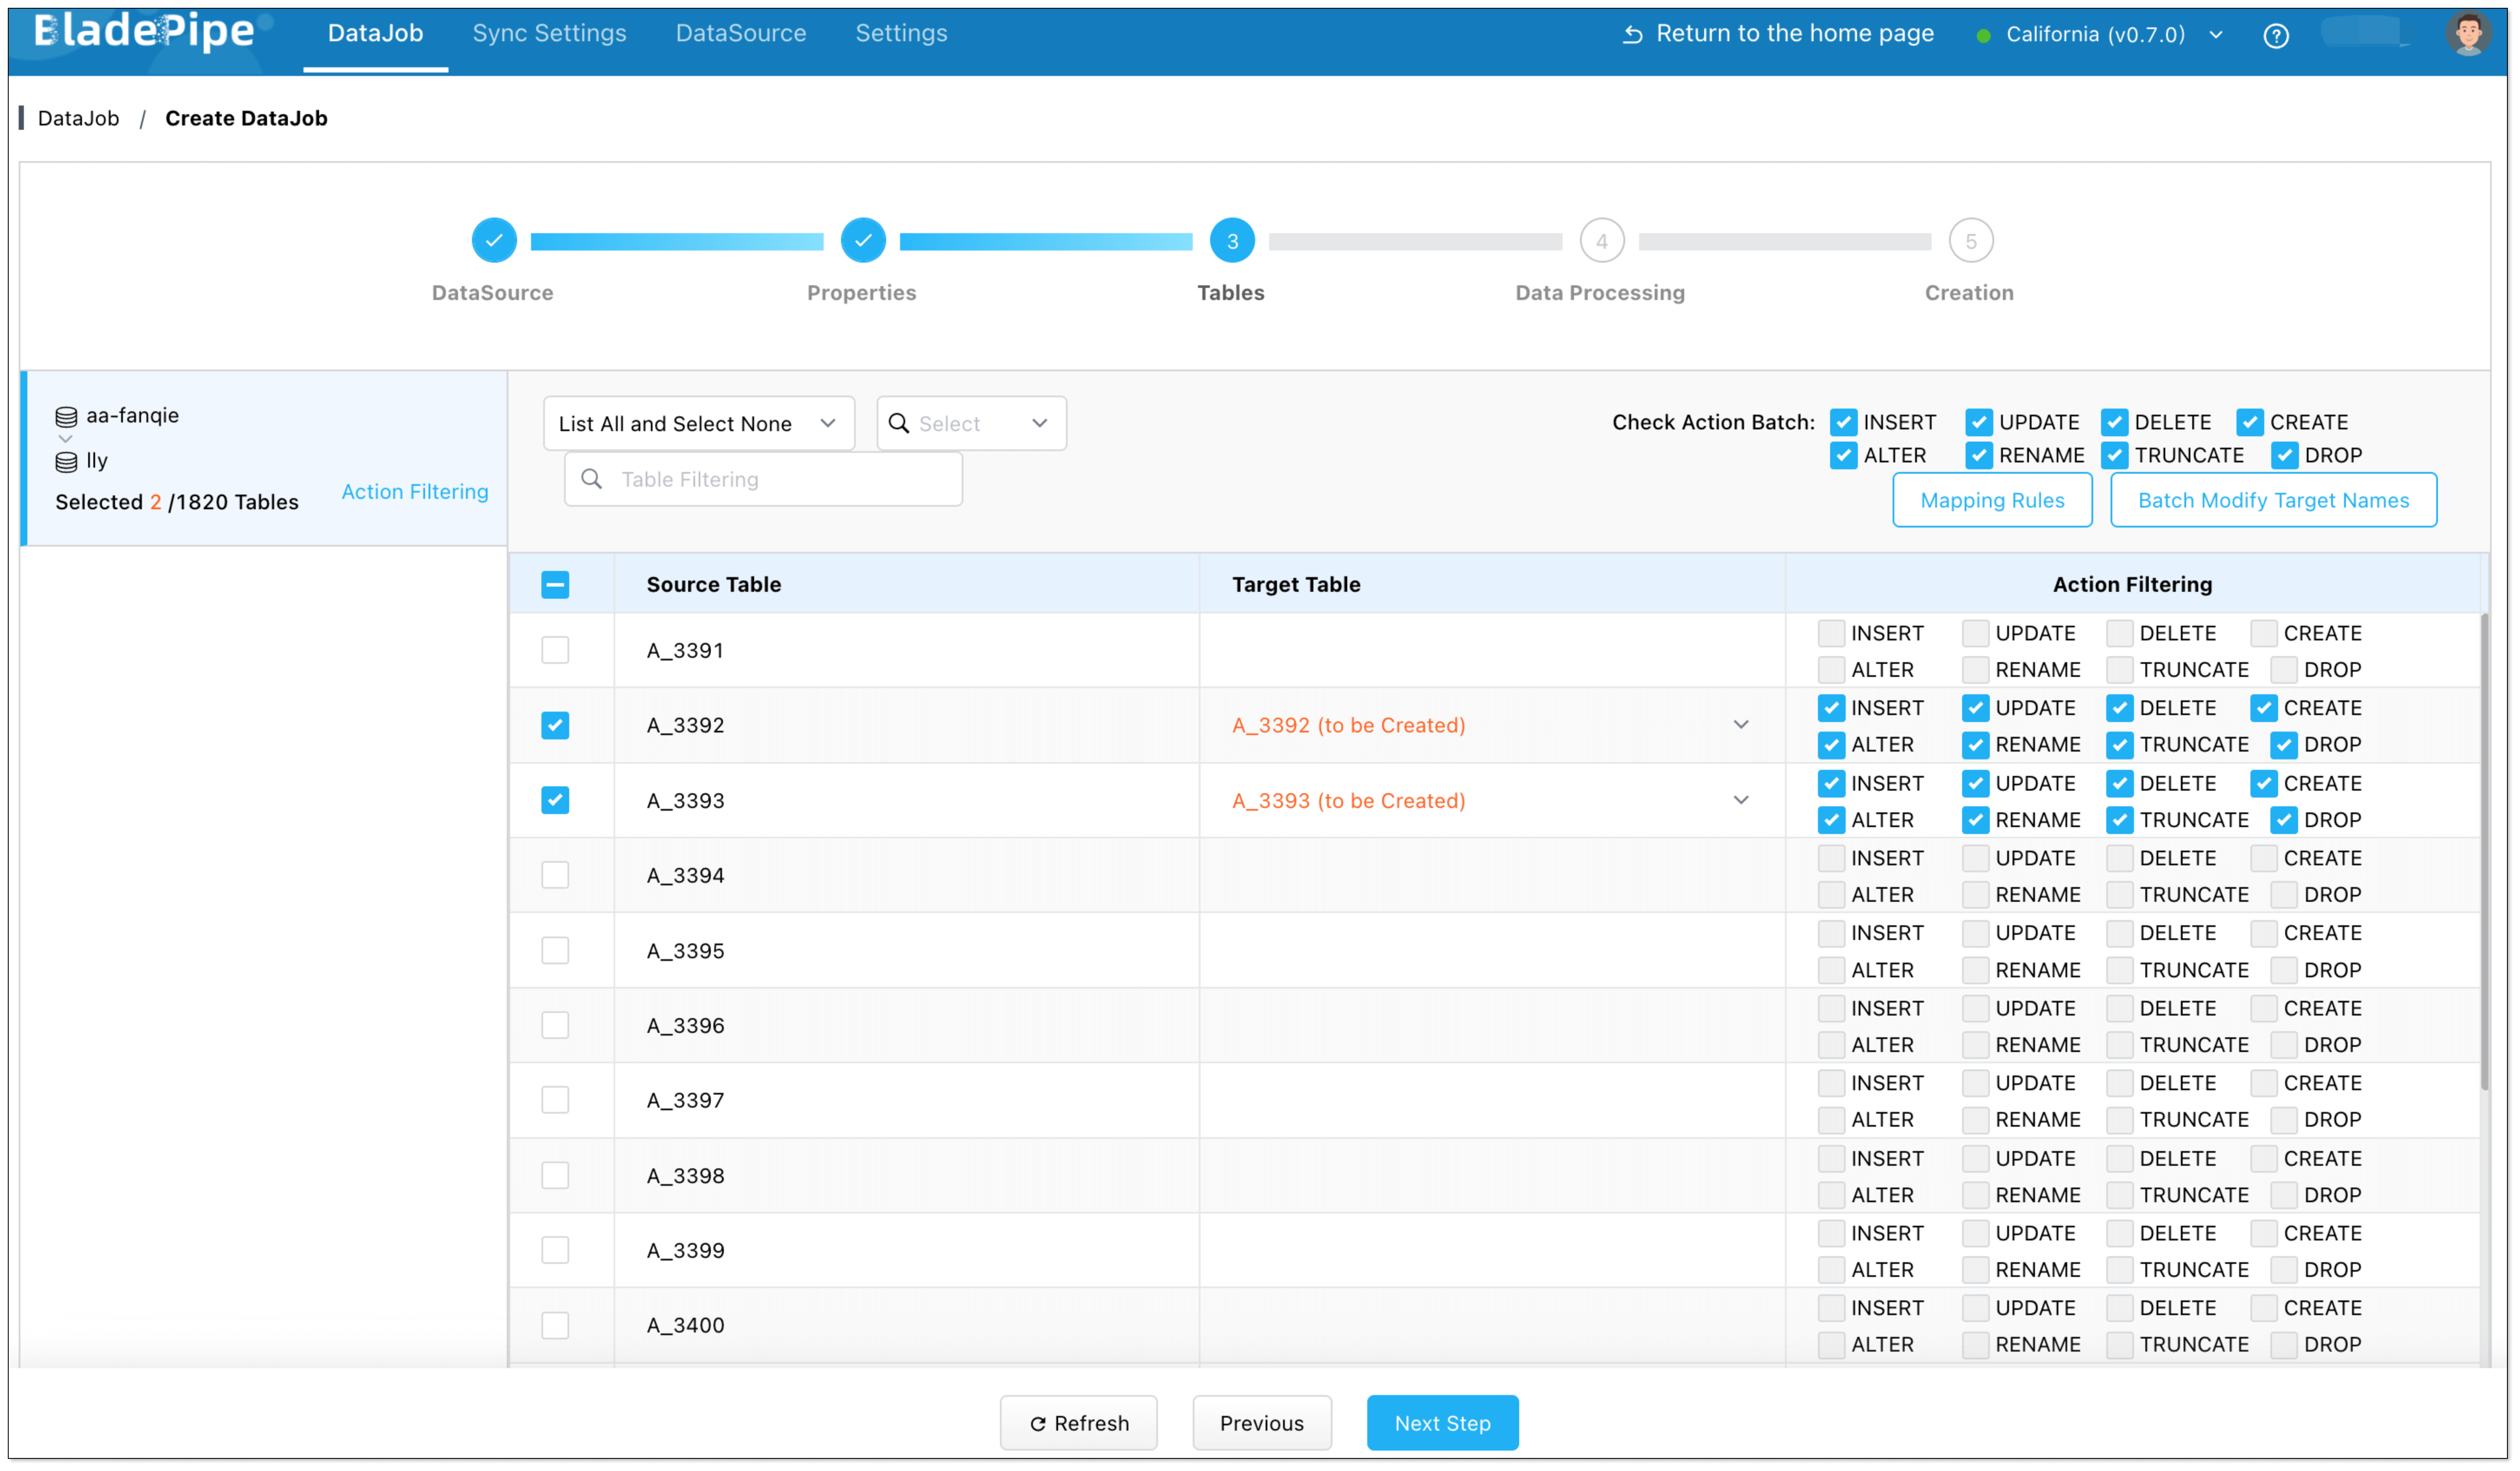Uncheck the batch TRUNCATE action checkbox
Viewport: 2520px width, 1471px height.
tap(2114, 455)
